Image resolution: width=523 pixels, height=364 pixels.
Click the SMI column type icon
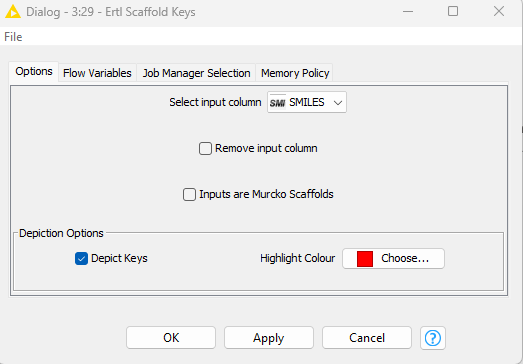pos(278,102)
